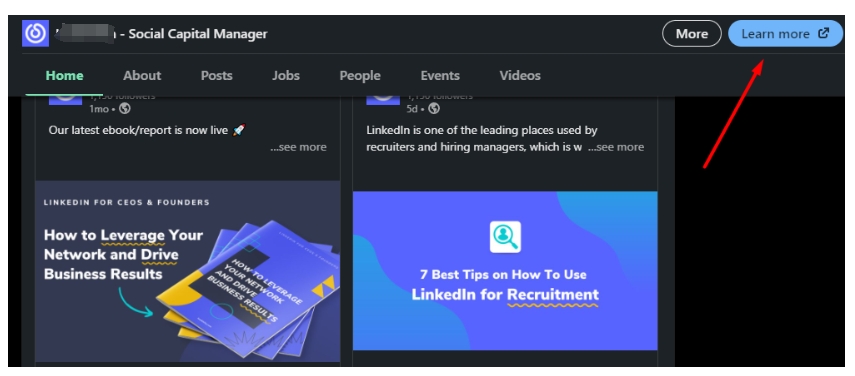Select the Home tab
The height and width of the screenshot is (376, 855).
pyautogui.click(x=64, y=76)
